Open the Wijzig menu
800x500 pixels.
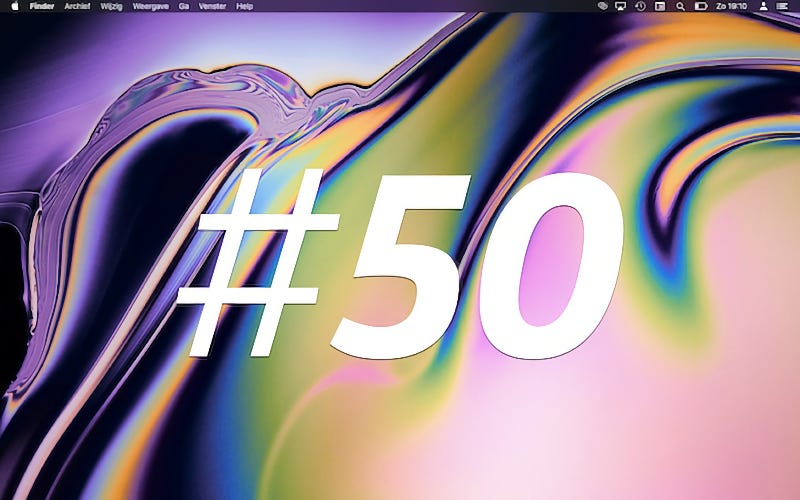click(111, 6)
